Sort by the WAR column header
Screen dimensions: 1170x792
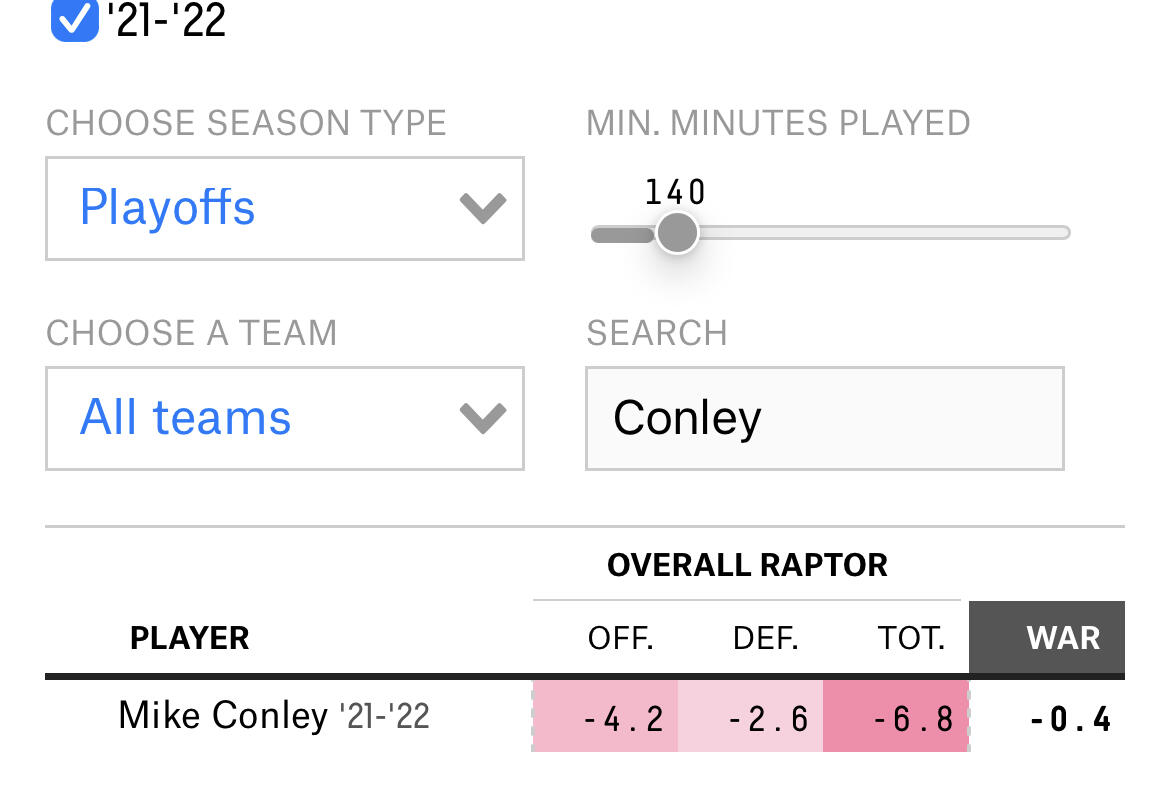pos(1062,638)
